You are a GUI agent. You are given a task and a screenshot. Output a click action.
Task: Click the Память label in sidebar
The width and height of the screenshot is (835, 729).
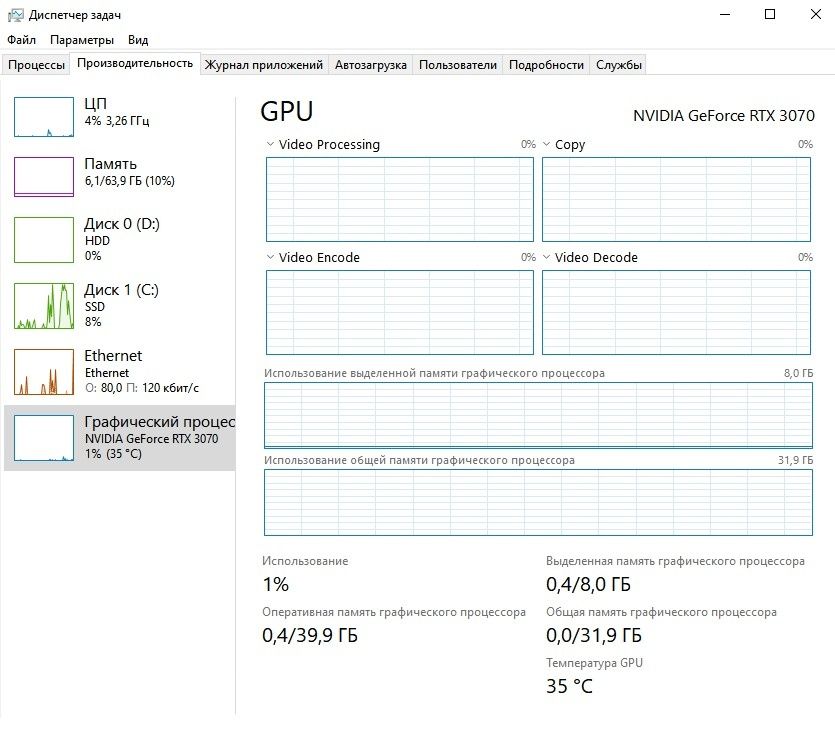click(111, 163)
